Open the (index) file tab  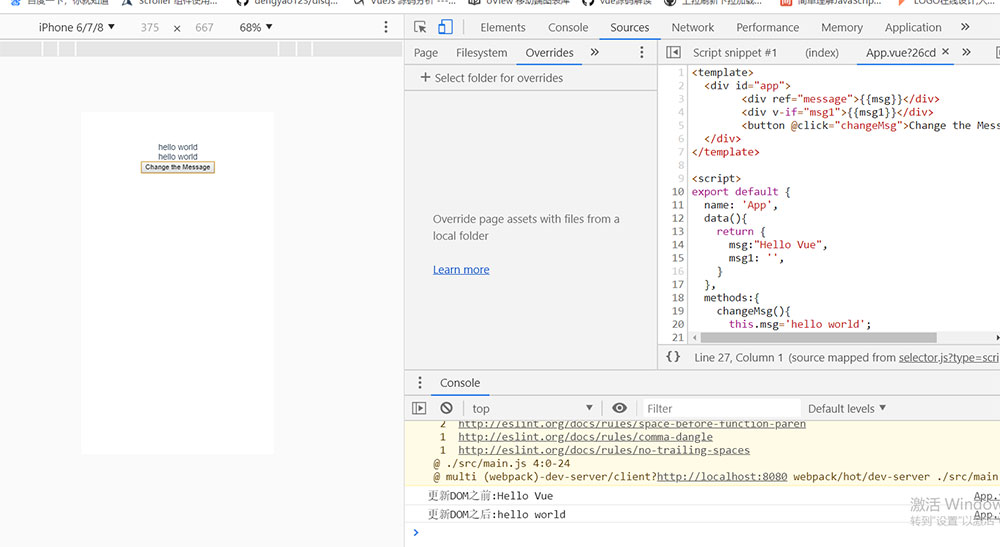click(821, 53)
